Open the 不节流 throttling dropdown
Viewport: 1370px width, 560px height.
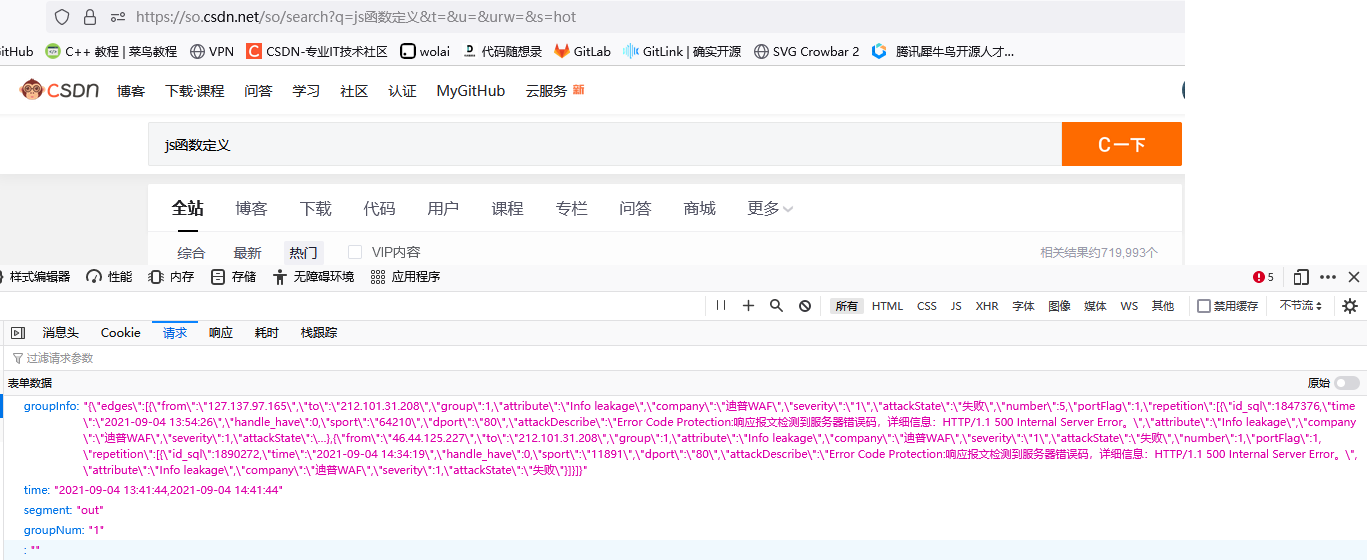(x=1301, y=306)
